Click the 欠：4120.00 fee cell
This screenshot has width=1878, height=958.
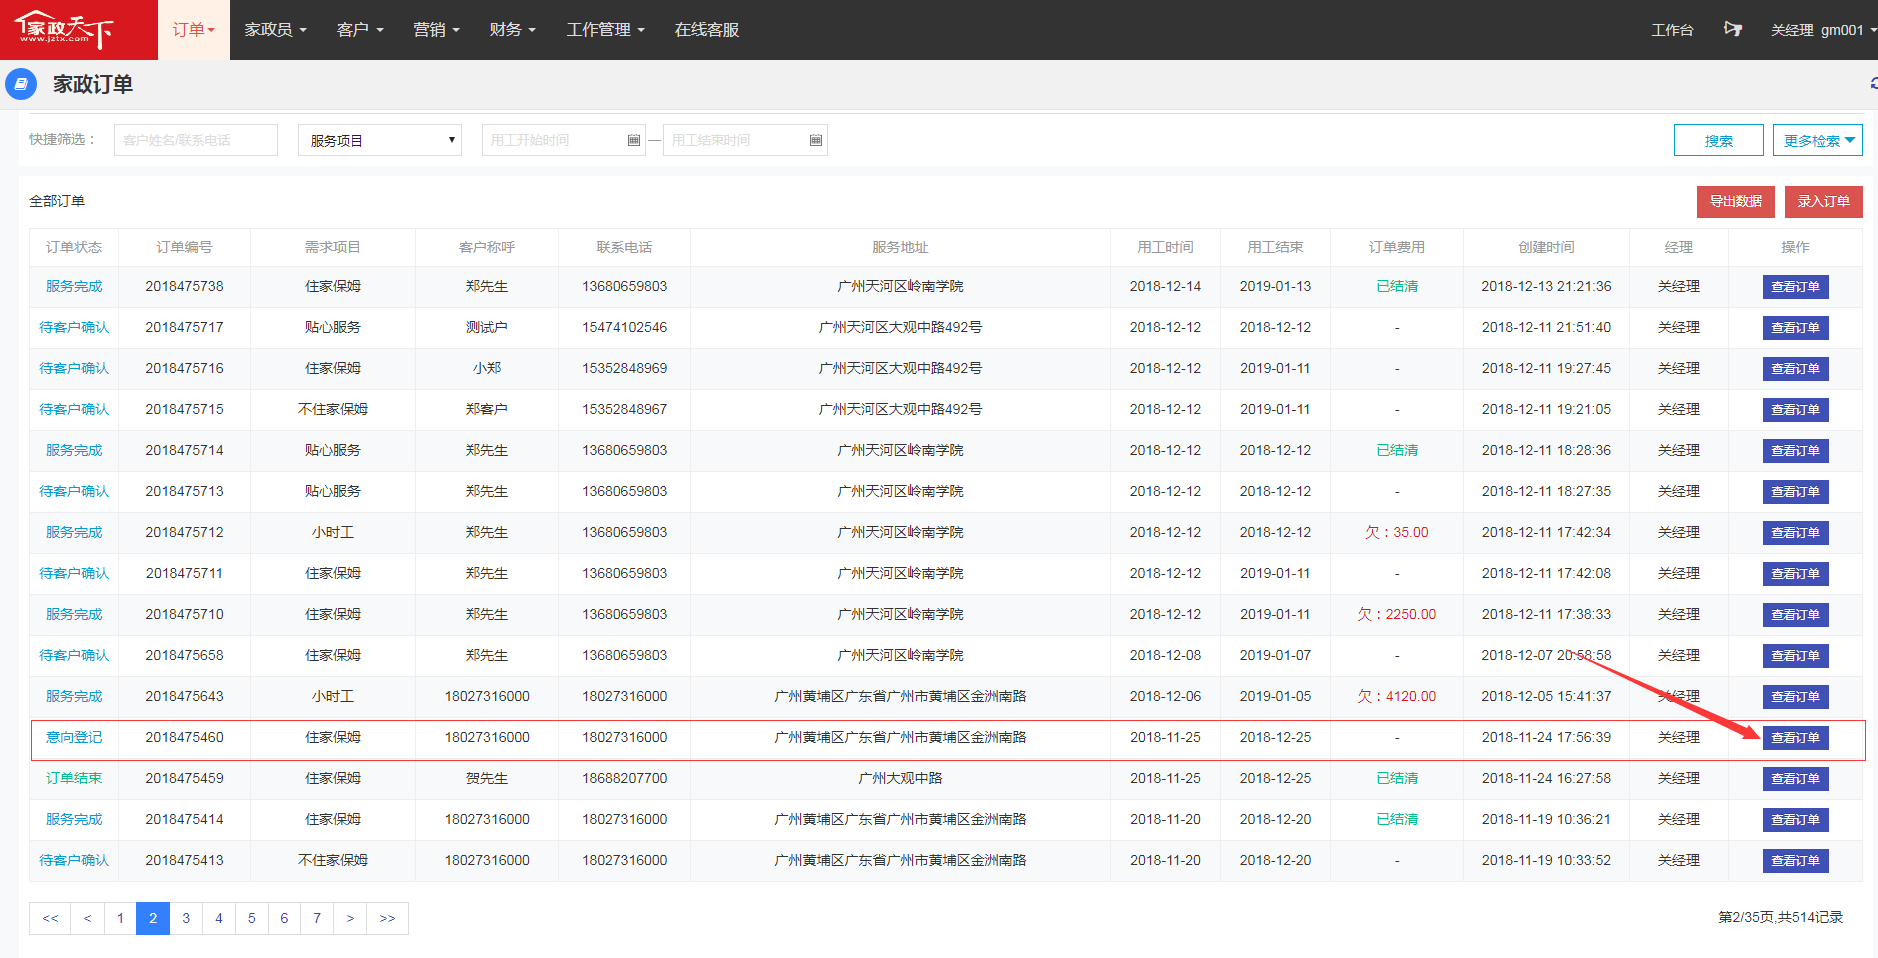coord(1397,696)
